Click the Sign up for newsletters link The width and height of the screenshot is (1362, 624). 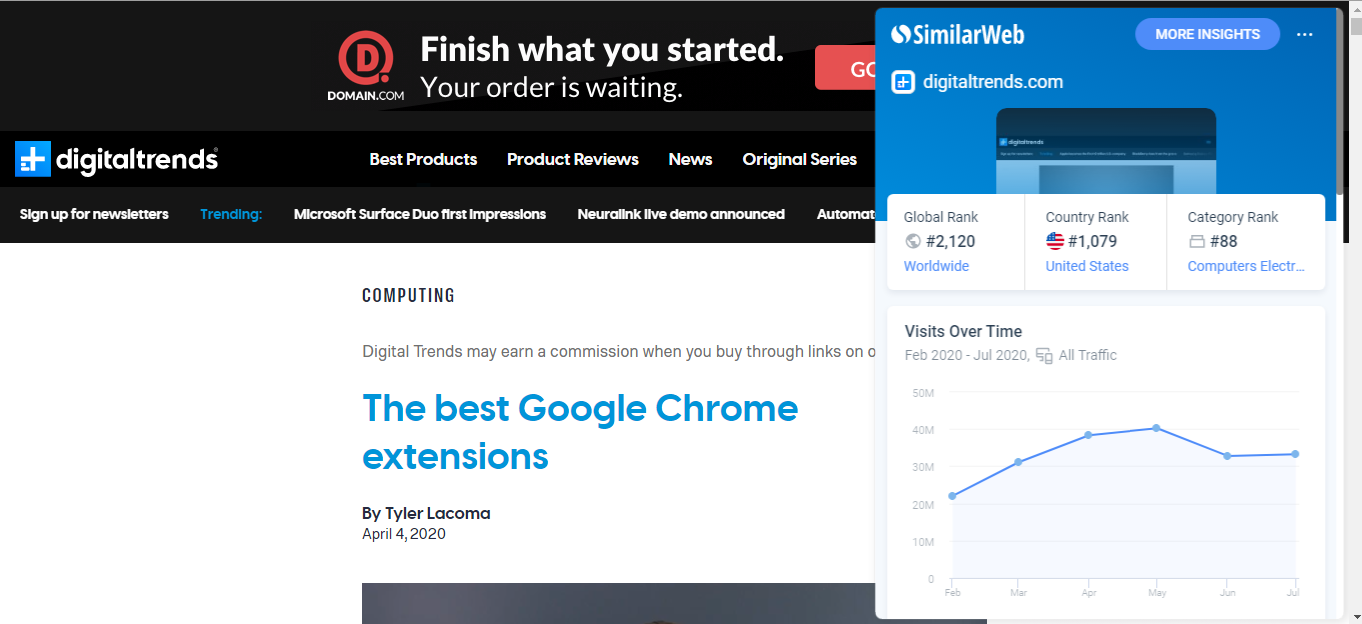(94, 214)
